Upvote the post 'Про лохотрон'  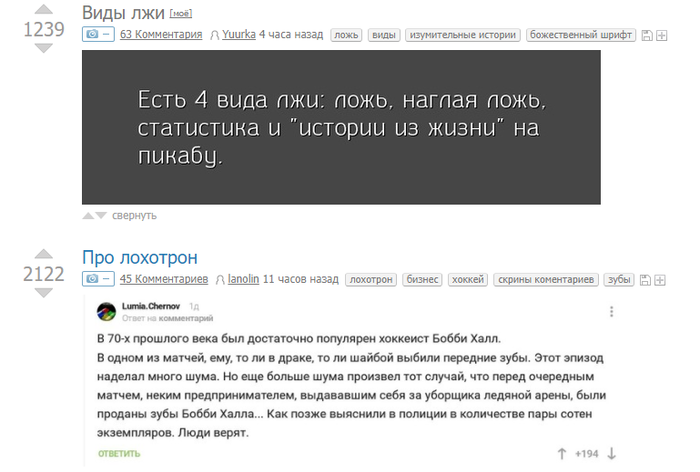(x=43, y=254)
